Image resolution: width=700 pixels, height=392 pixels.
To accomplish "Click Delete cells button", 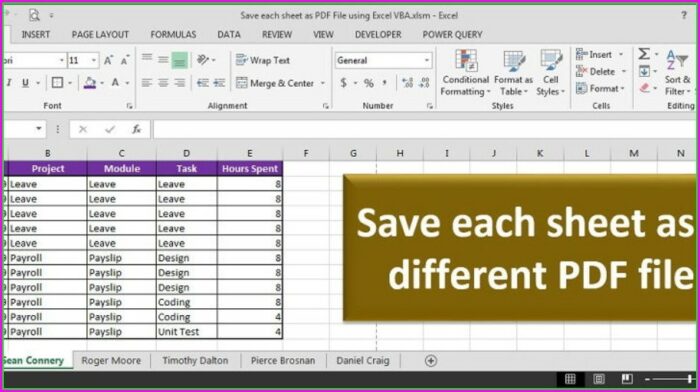I will [596, 71].
